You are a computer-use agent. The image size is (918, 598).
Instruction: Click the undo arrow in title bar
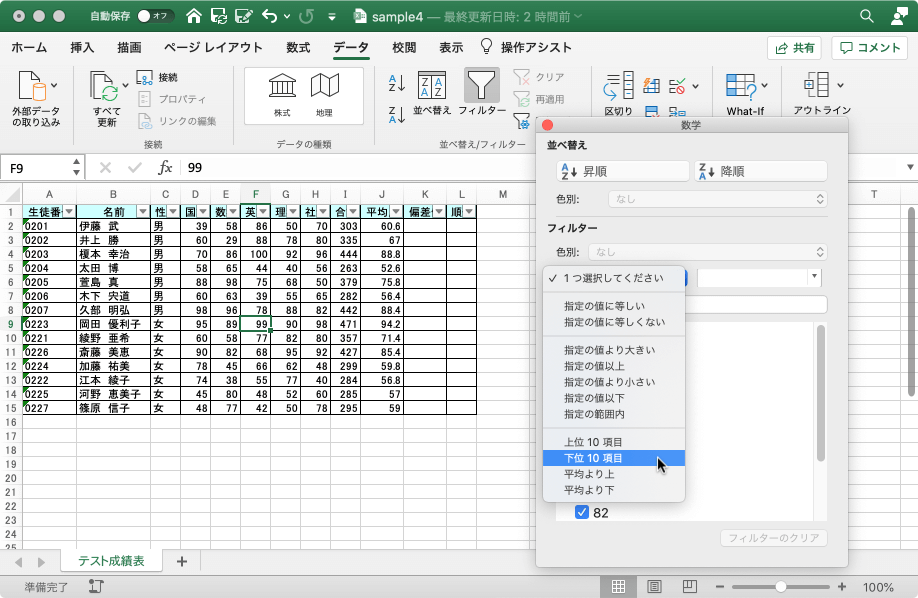270,16
